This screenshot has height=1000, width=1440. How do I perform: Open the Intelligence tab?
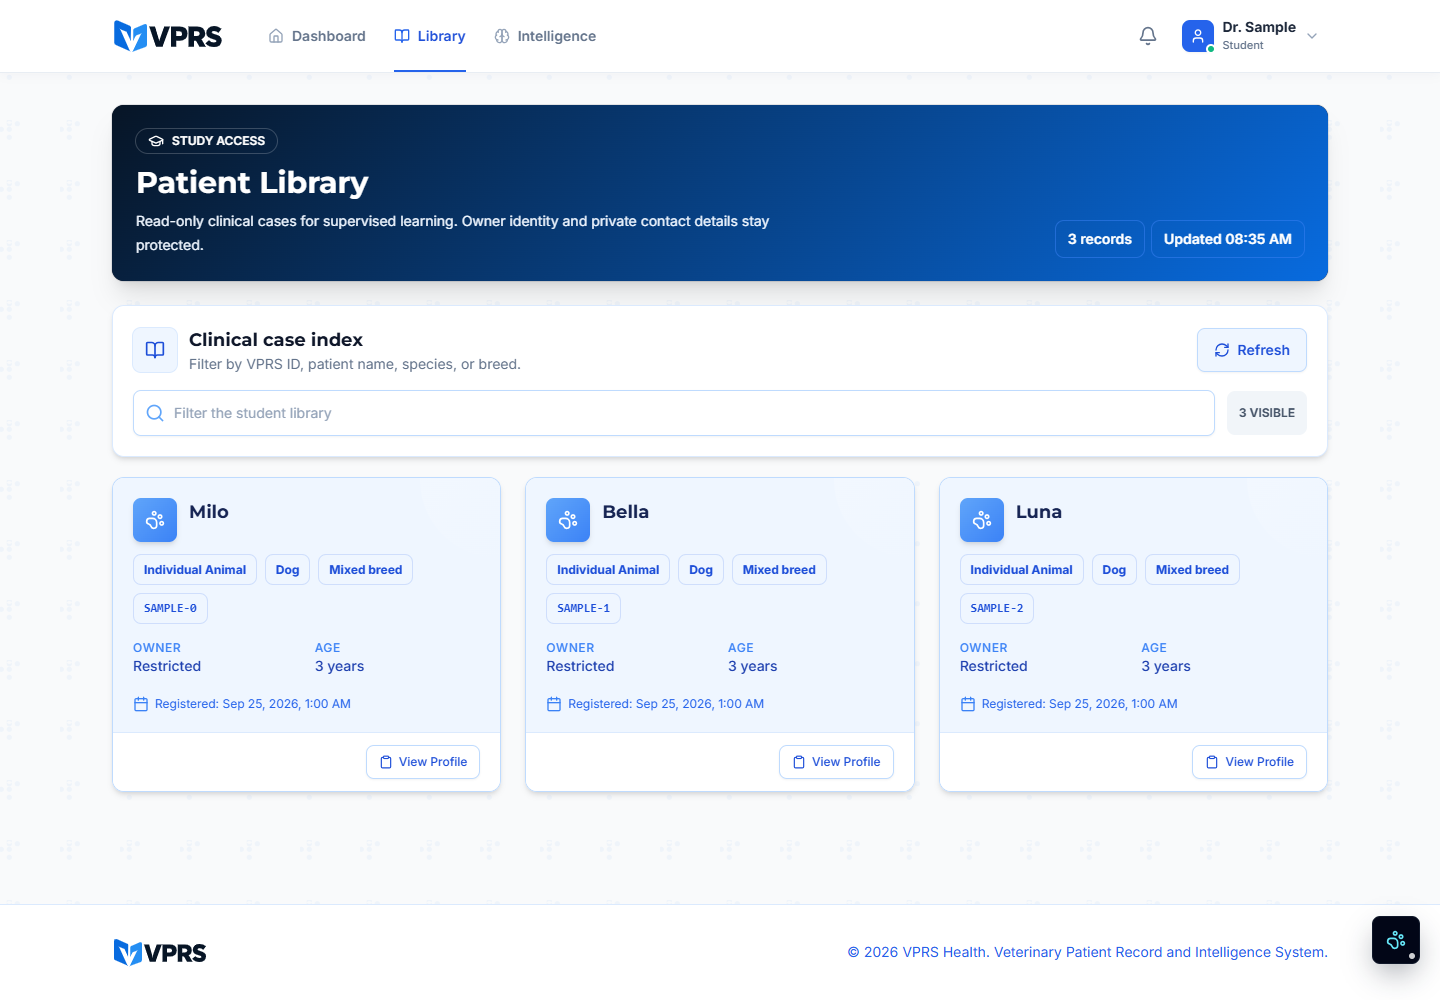tap(545, 36)
